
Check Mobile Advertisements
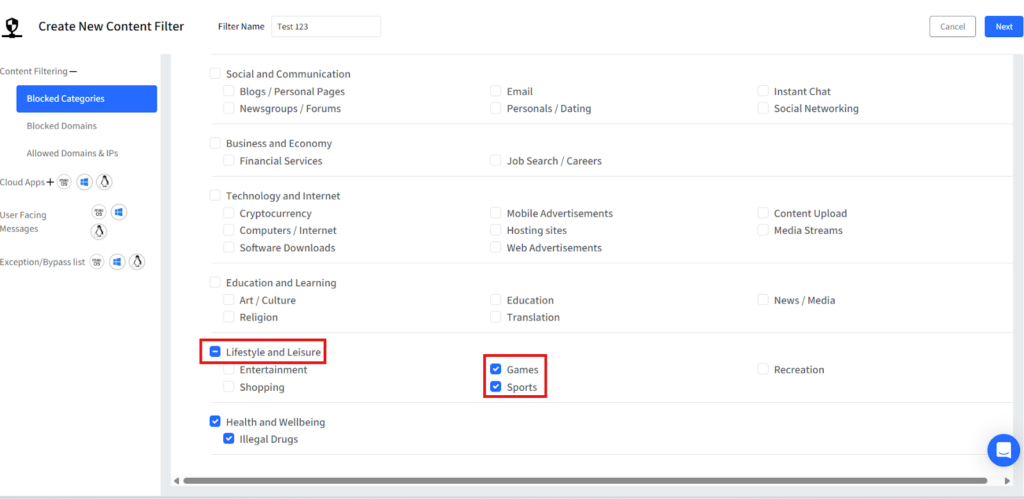click(x=496, y=213)
